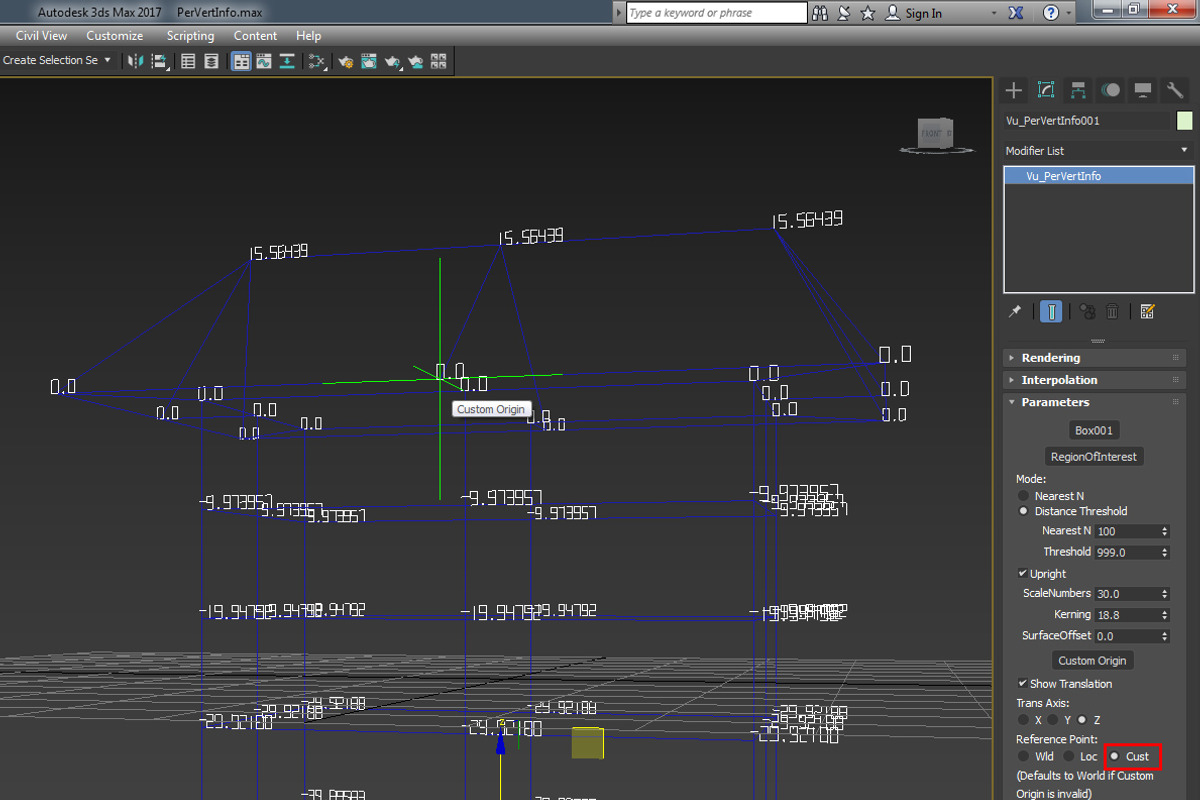This screenshot has height=800, width=1200.
Task: Select the Mirror tool in toolbar
Action: pyautogui.click(x=138, y=61)
